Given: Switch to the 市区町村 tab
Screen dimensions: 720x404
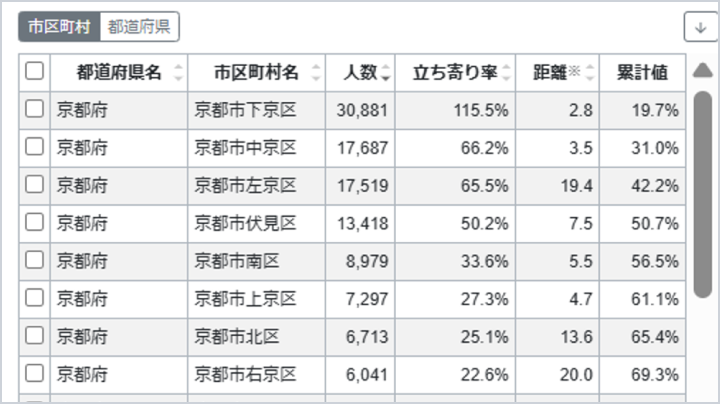Looking at the screenshot, I should [x=59, y=27].
